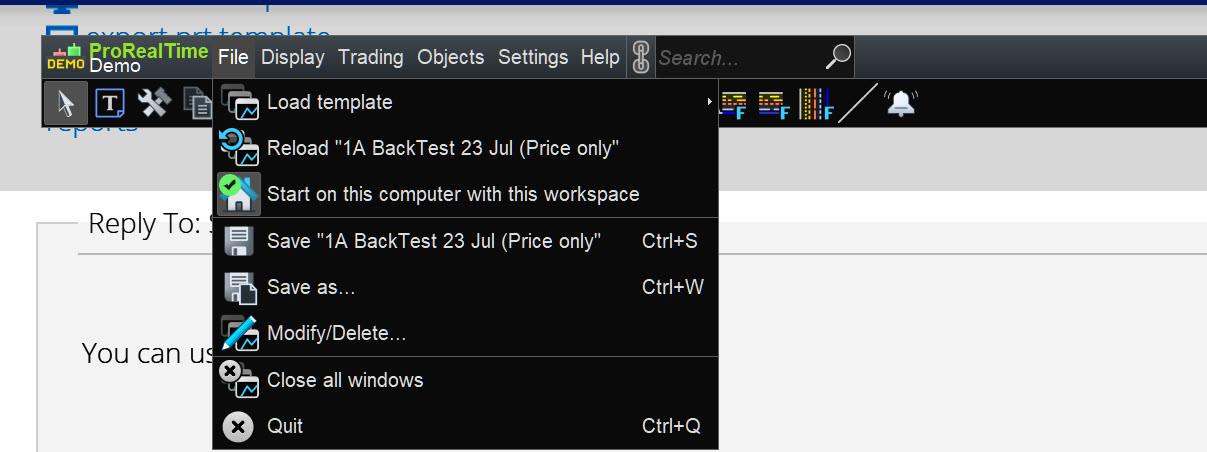
Task: Click the magnifying glass search icon
Action: [x=838, y=58]
